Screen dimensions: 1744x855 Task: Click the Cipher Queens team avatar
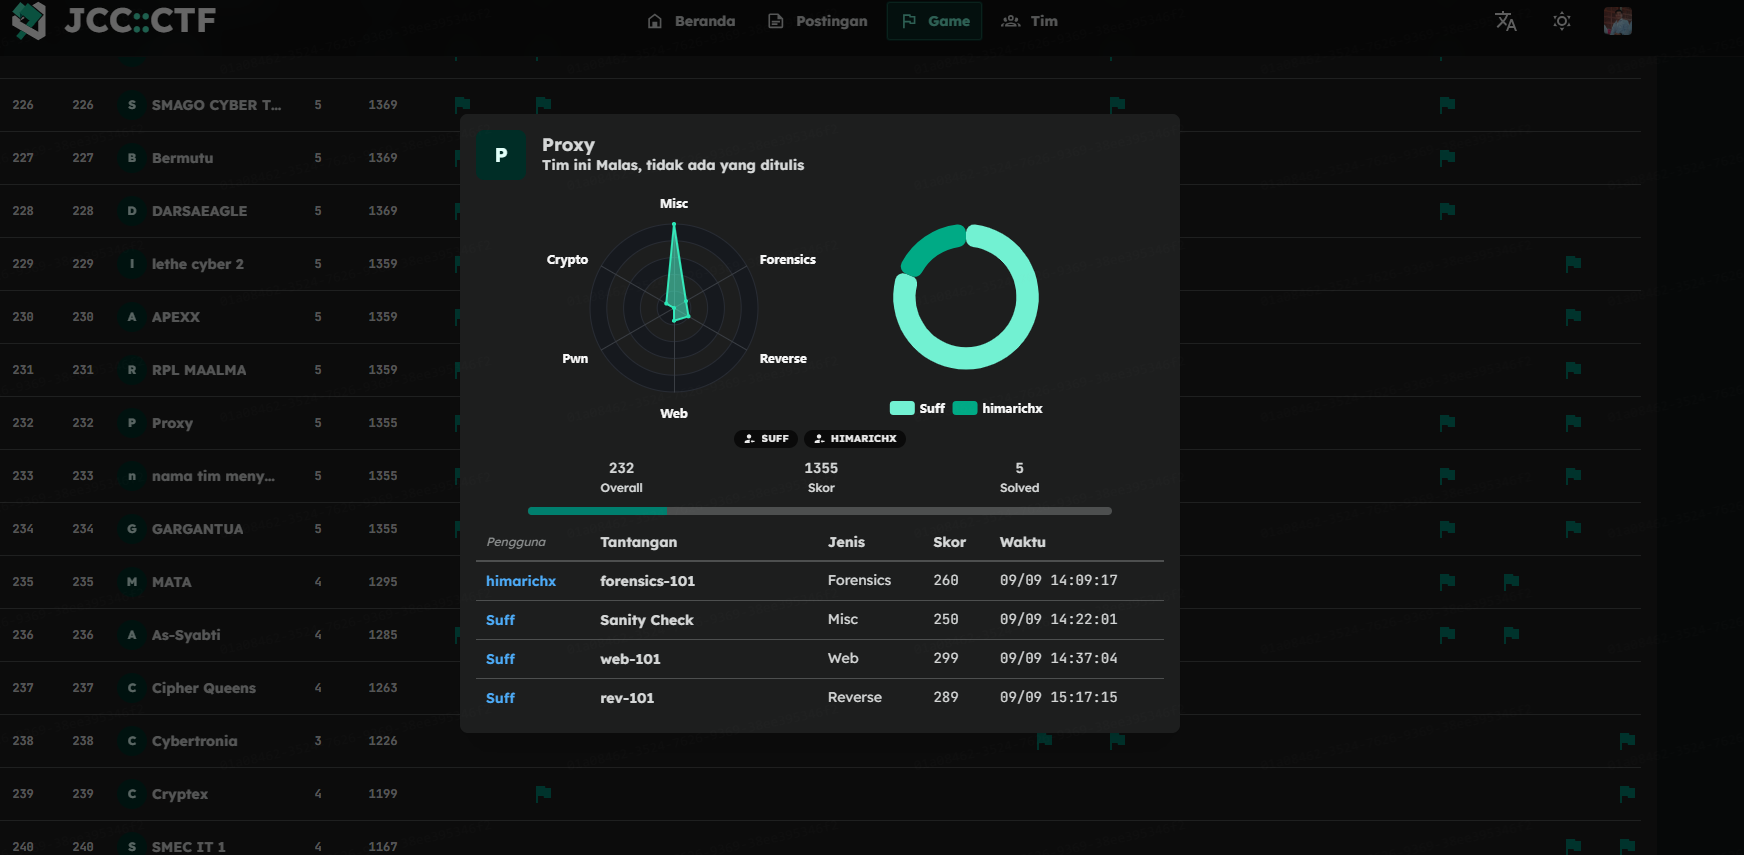click(131, 688)
